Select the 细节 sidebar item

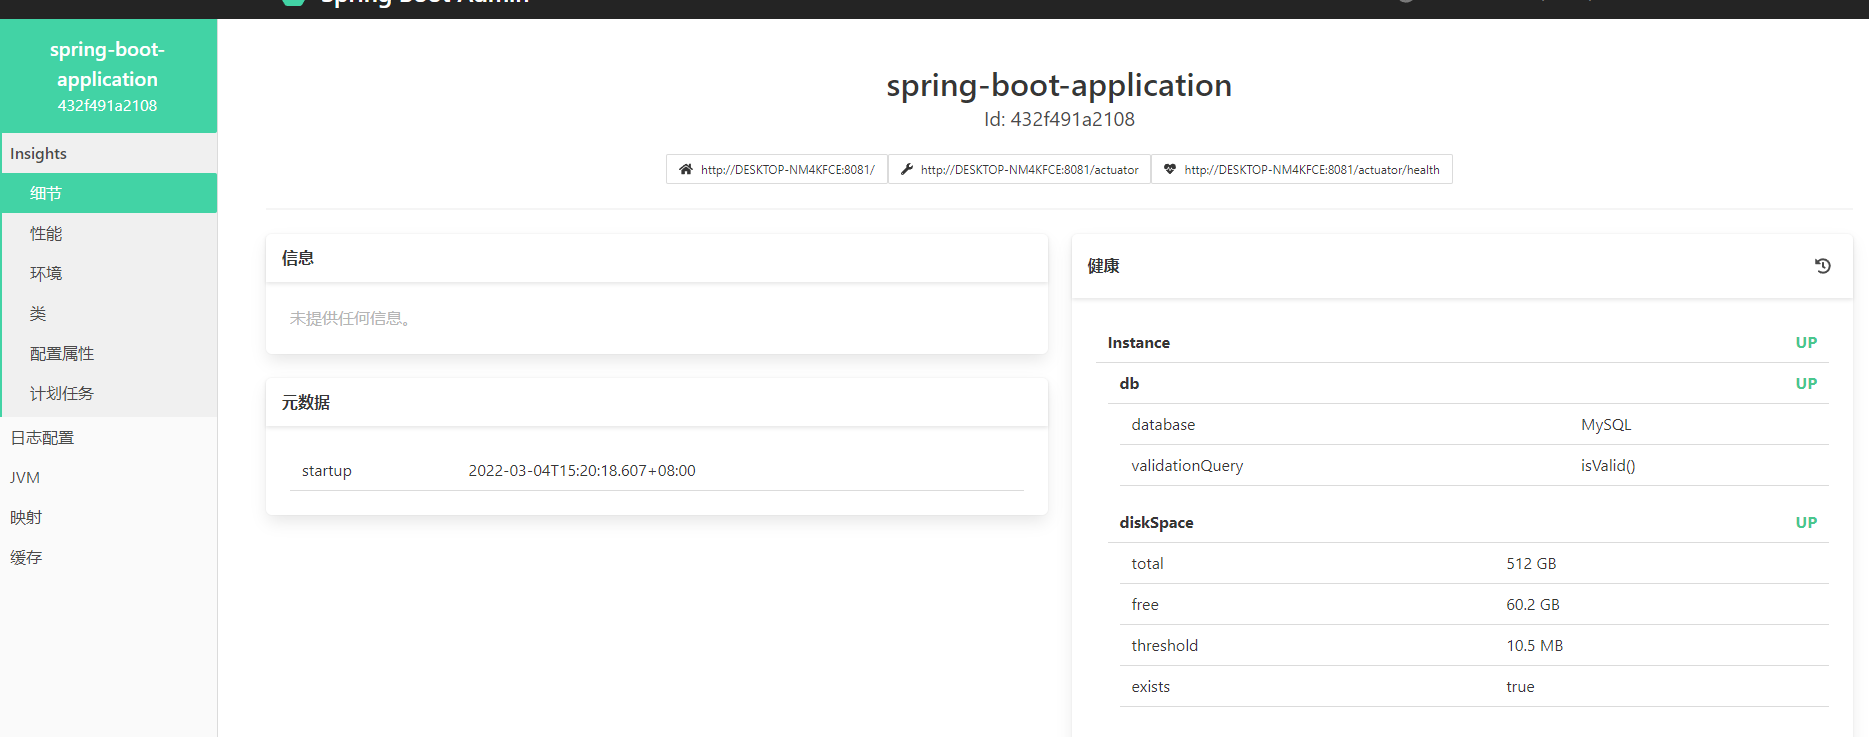point(109,193)
